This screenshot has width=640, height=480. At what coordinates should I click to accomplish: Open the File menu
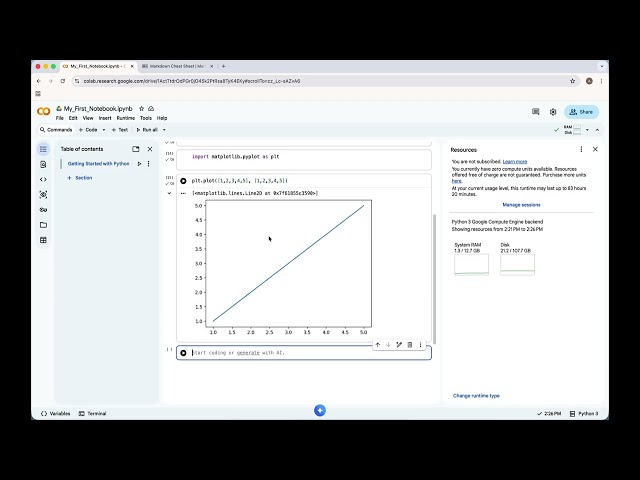[x=60, y=118]
